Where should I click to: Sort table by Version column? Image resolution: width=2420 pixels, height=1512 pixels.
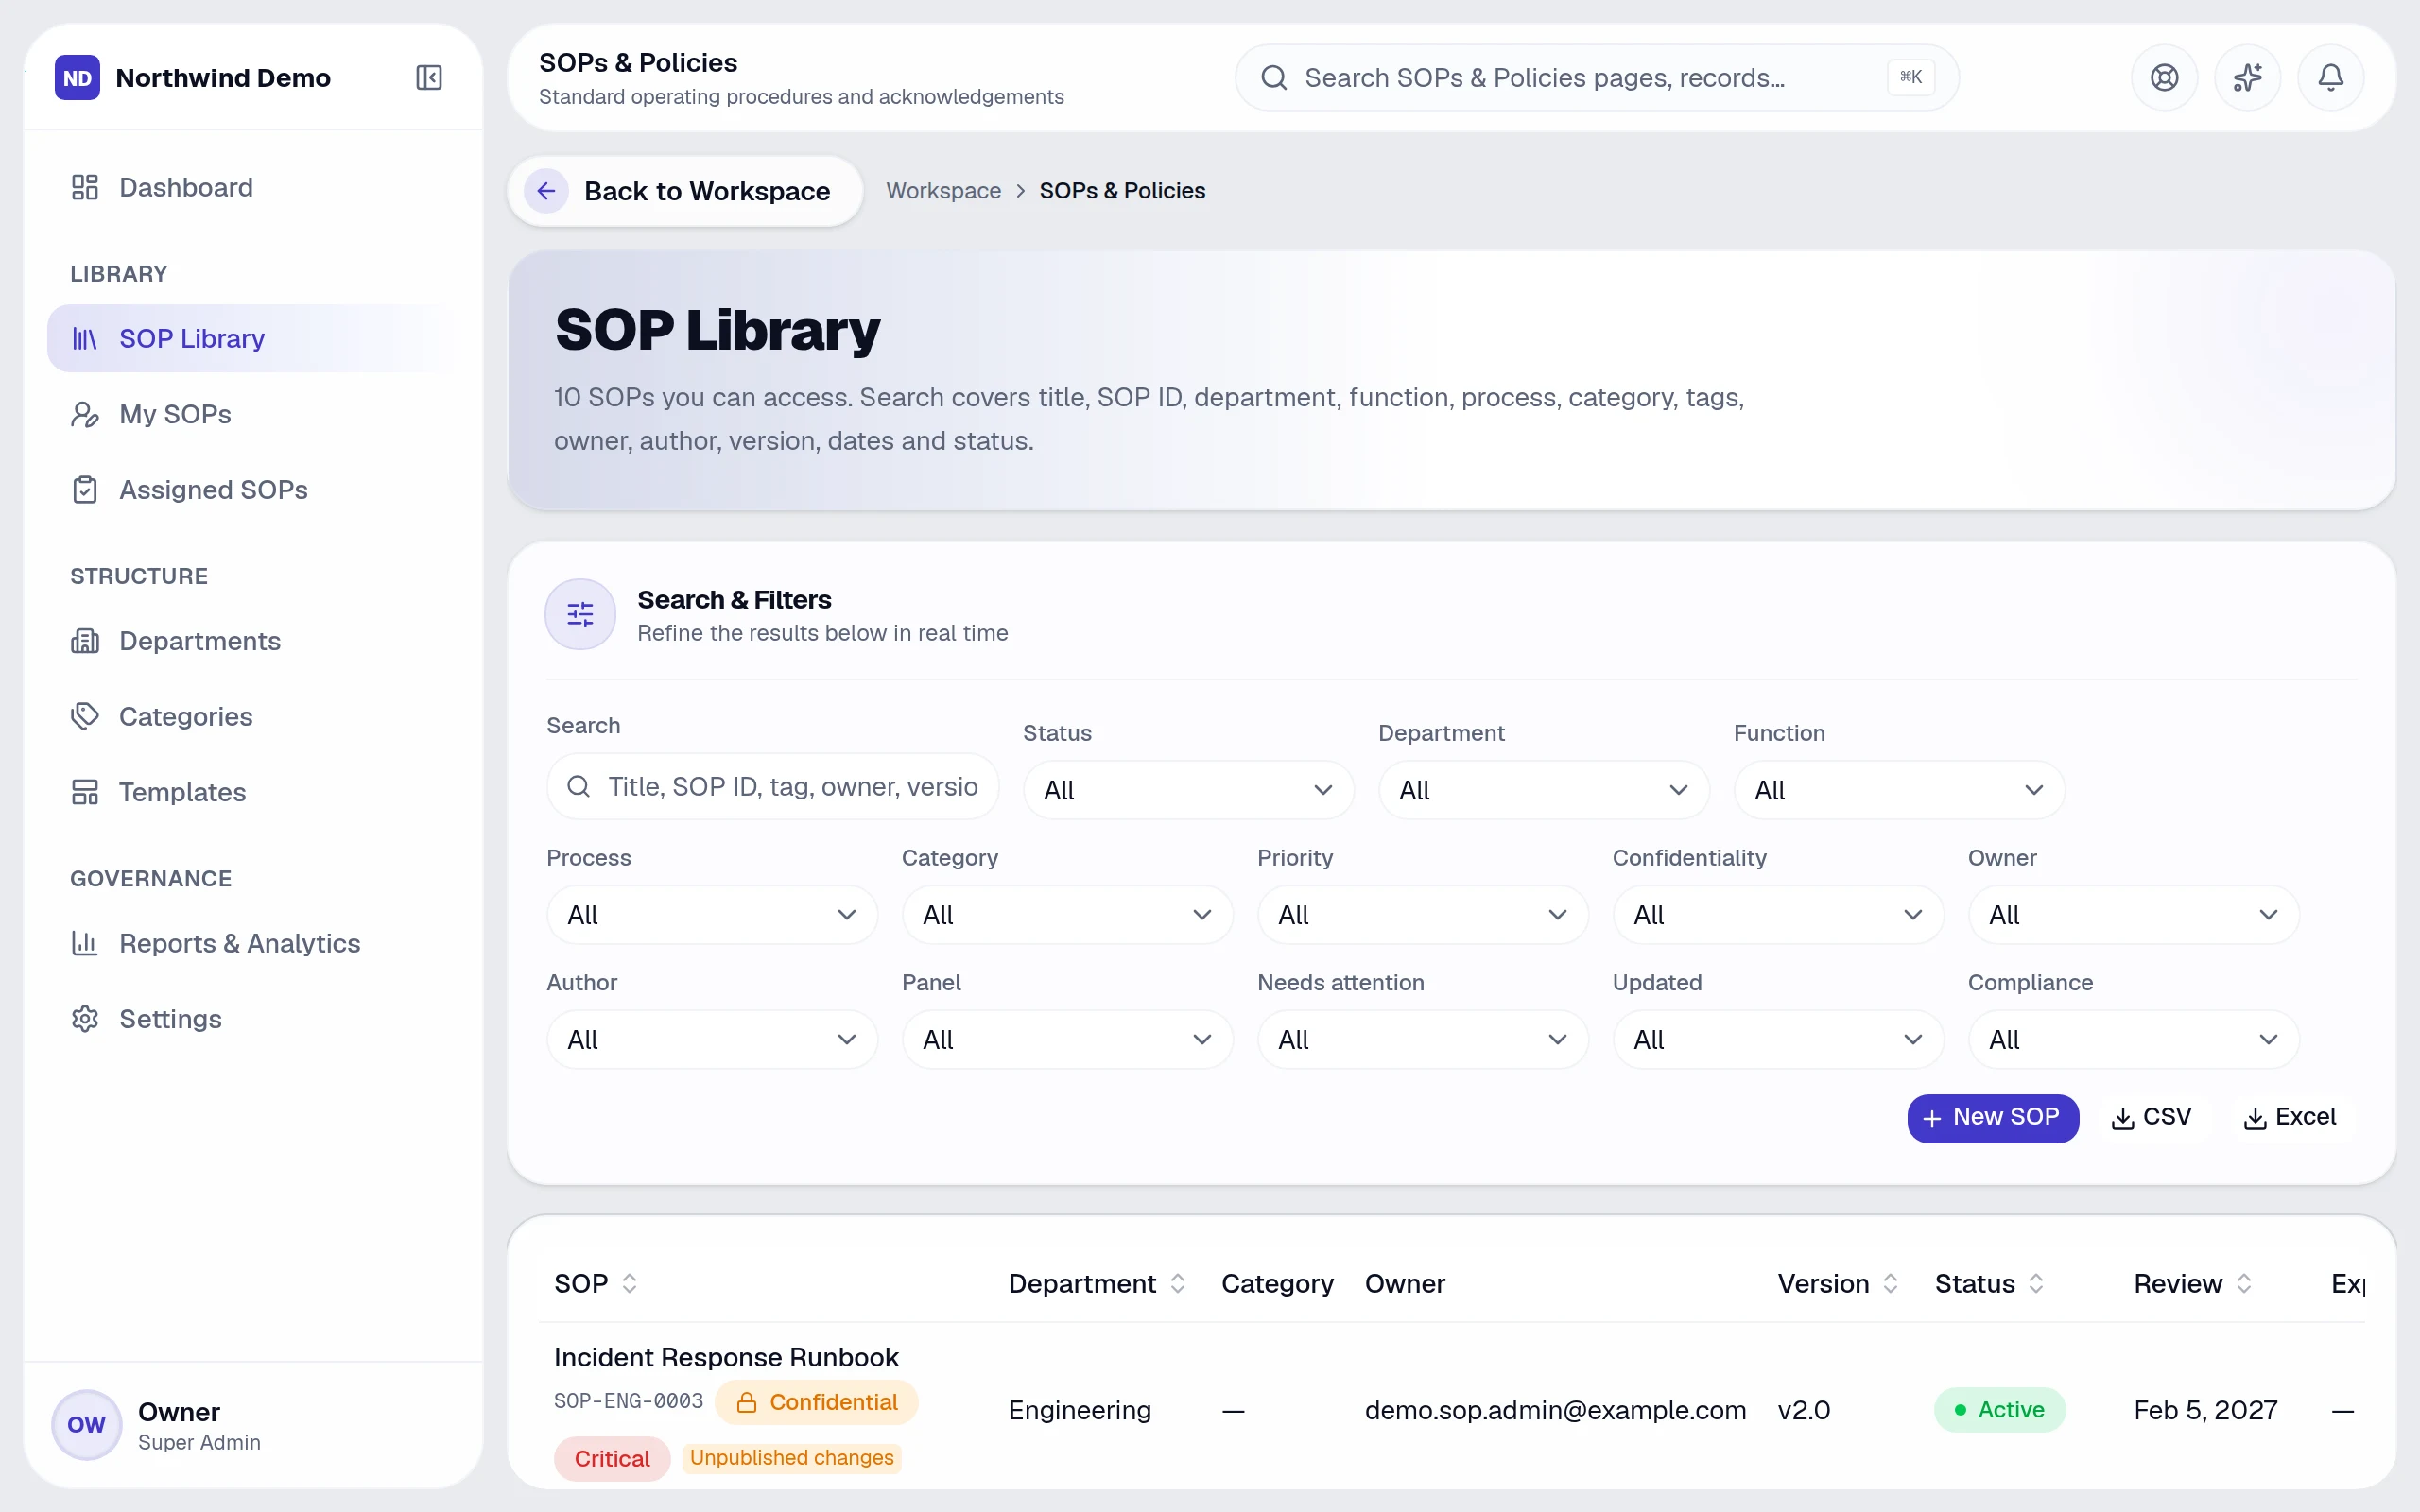click(x=1838, y=1283)
